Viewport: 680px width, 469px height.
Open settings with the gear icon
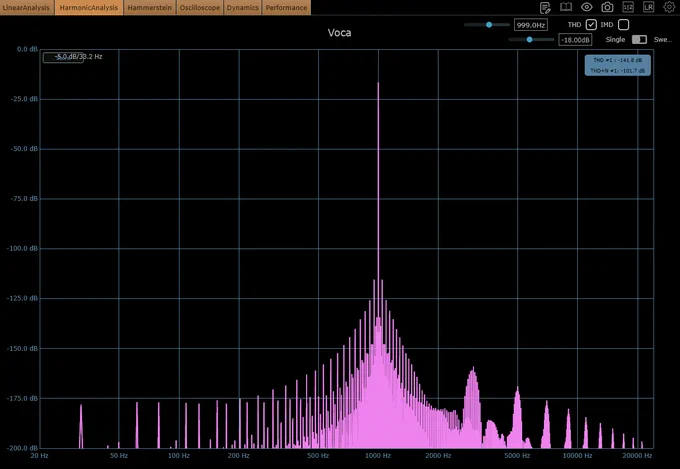pyautogui.click(x=669, y=7)
